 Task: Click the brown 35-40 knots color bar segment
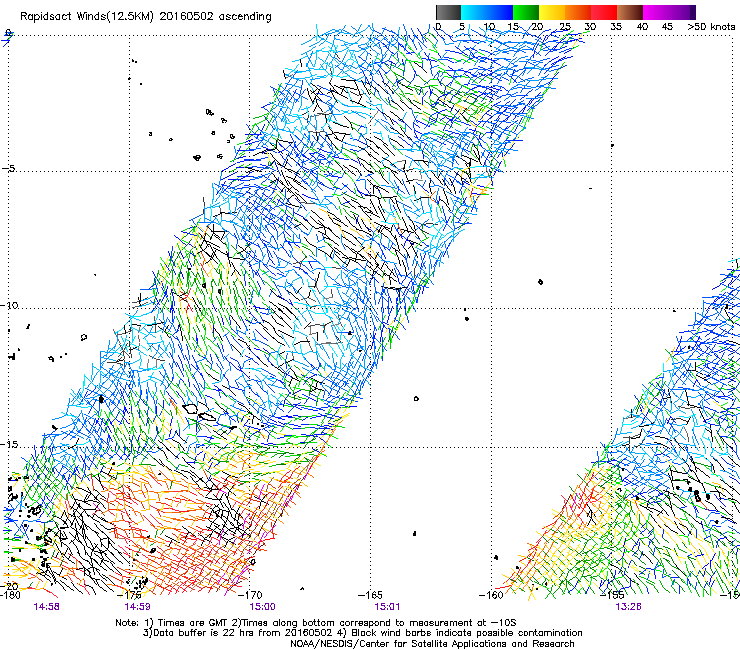pos(630,12)
